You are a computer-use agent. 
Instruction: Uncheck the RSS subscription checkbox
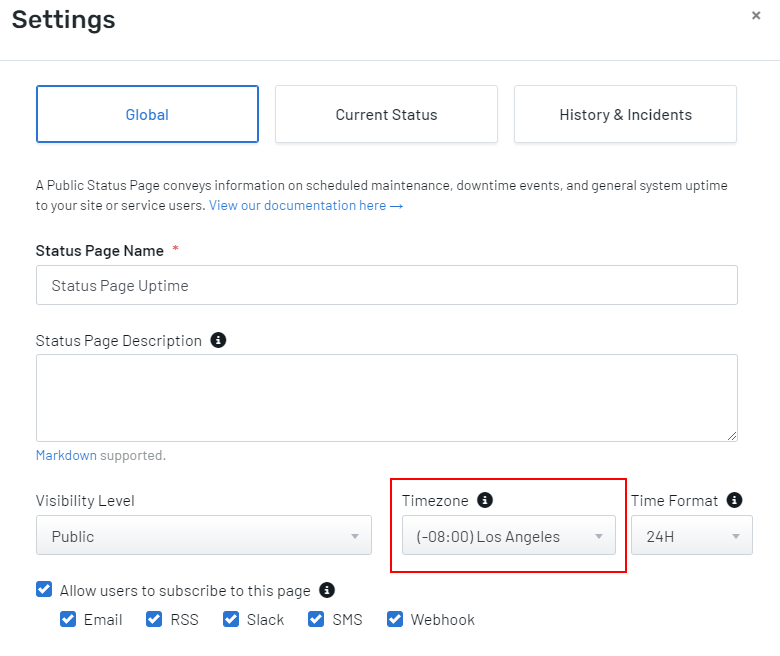coord(154,619)
